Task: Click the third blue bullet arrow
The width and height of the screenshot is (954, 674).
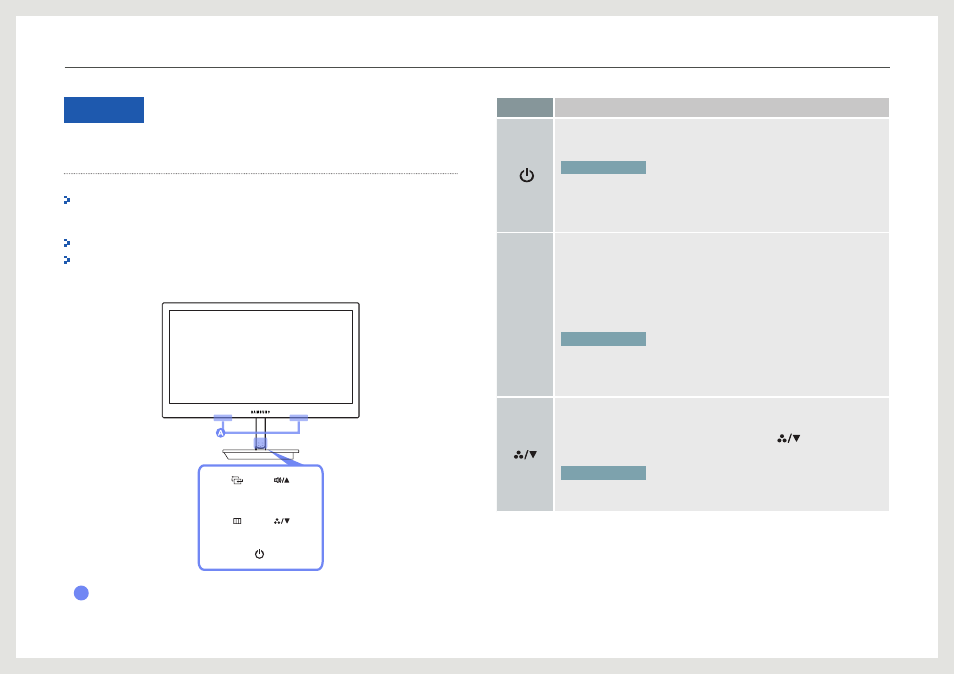Action: tap(67, 260)
